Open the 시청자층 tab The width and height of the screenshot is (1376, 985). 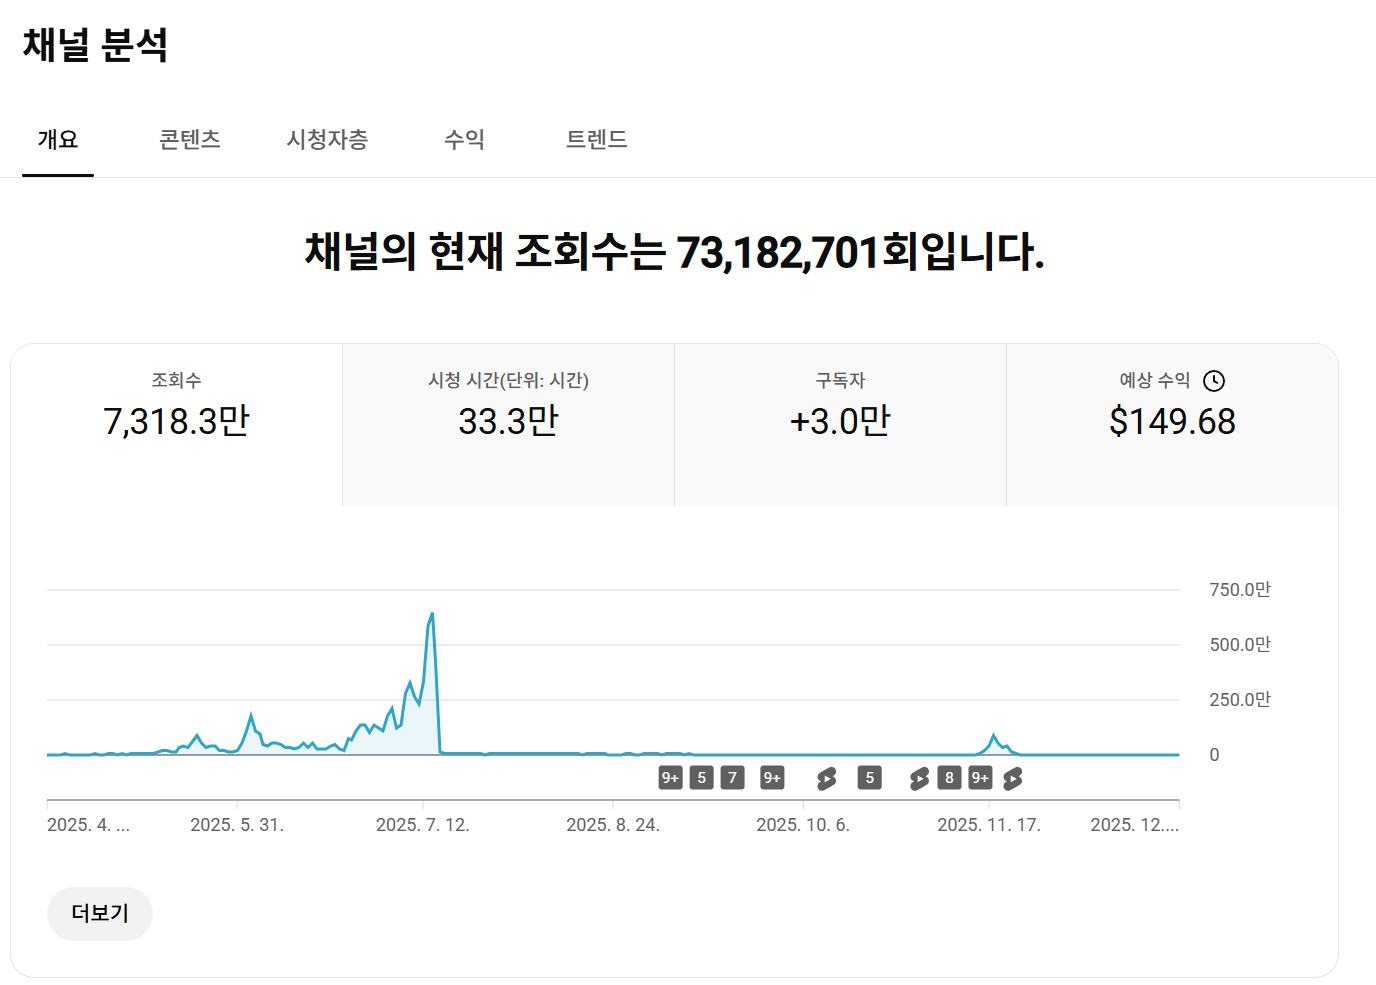[327, 140]
